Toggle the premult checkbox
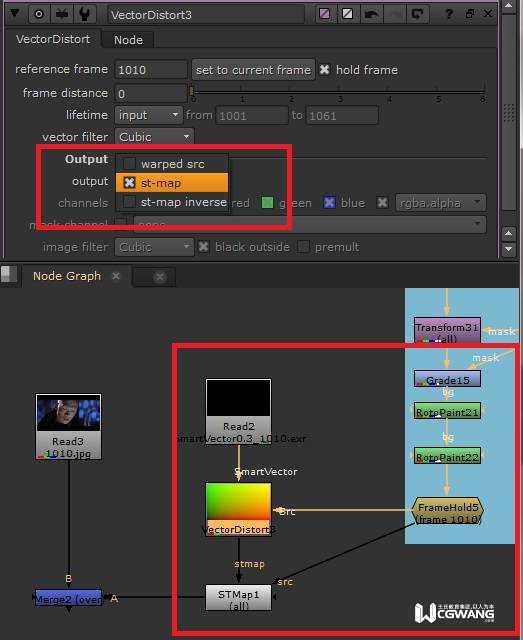The image size is (523, 640). (303, 247)
